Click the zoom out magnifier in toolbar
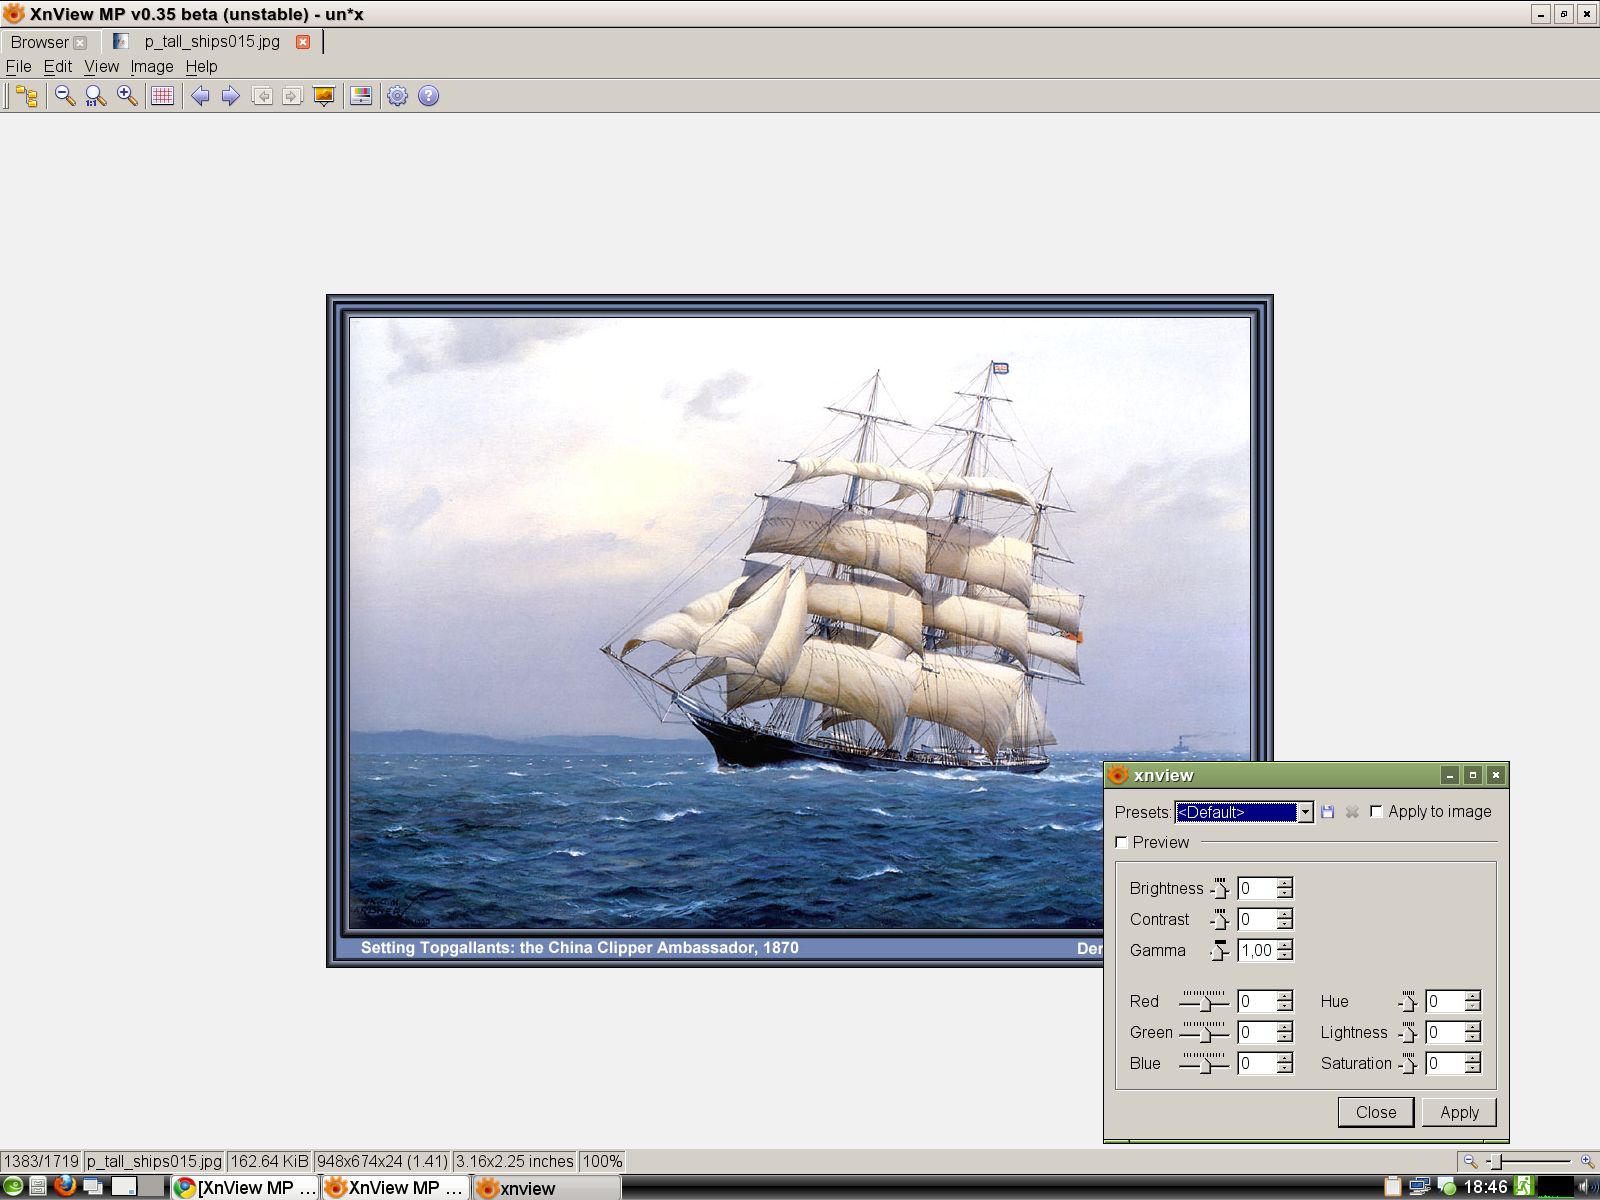Viewport: 1600px width, 1200px height. click(x=65, y=96)
